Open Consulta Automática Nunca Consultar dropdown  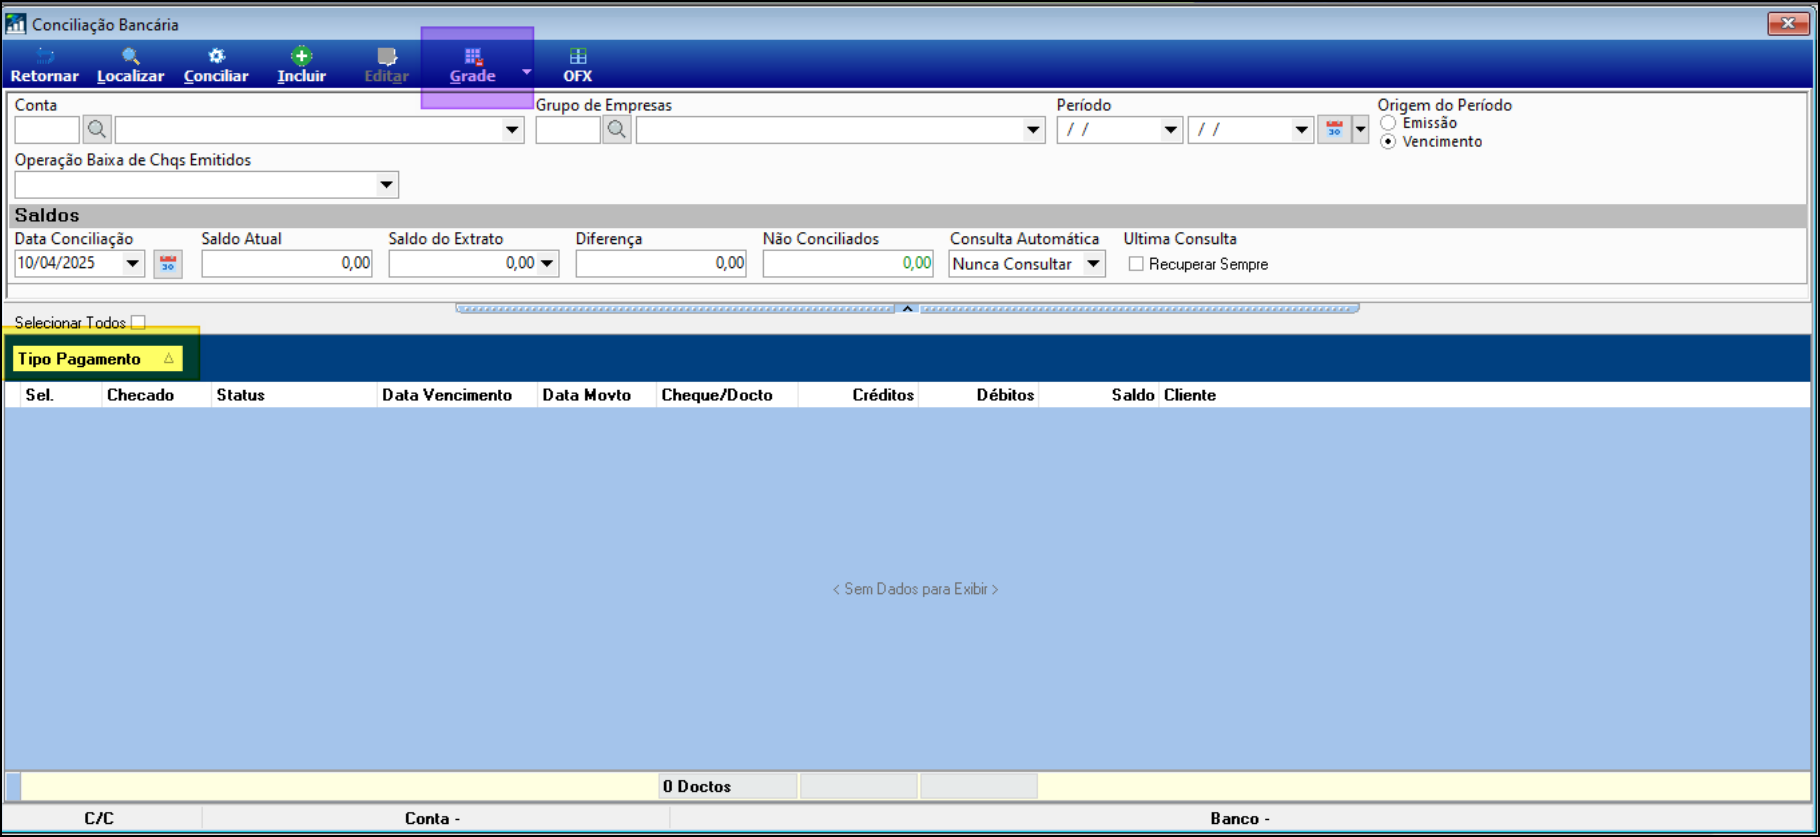(x=1094, y=264)
